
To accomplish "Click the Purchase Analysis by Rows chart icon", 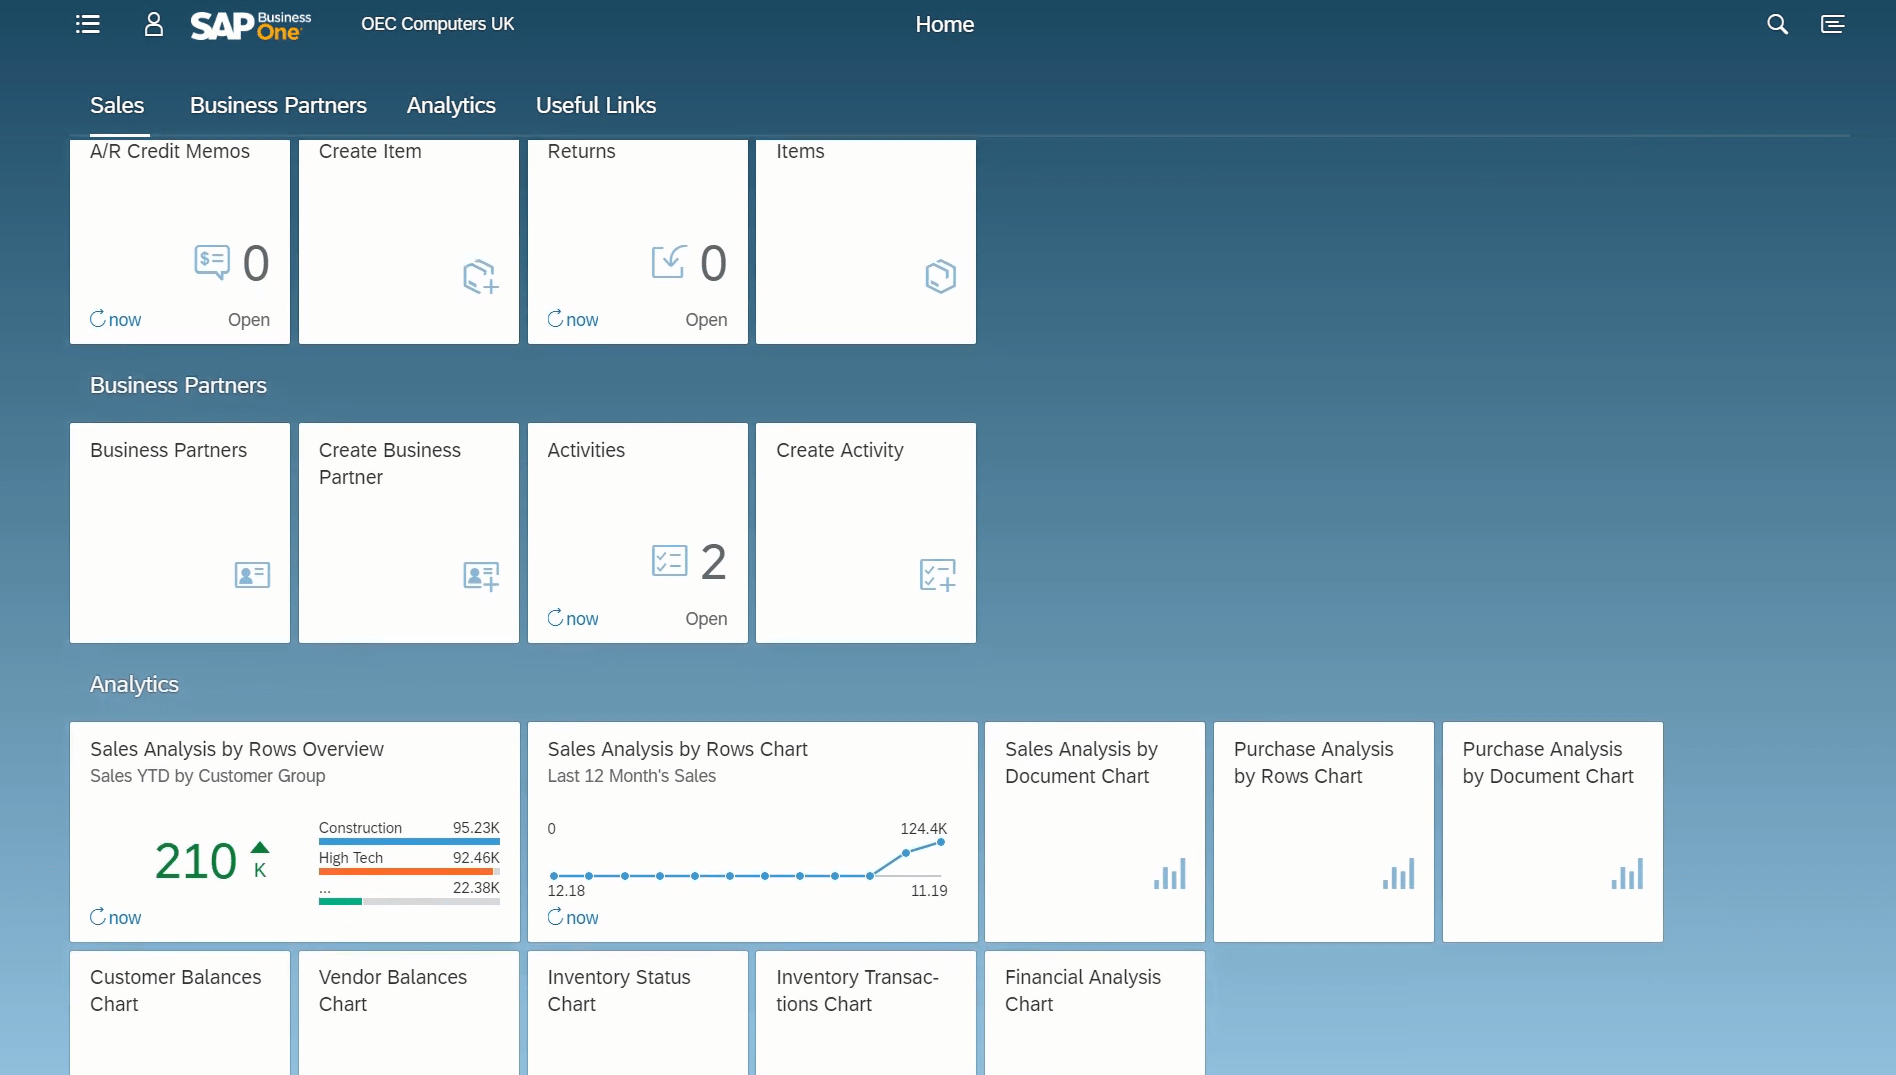I will coord(1398,874).
